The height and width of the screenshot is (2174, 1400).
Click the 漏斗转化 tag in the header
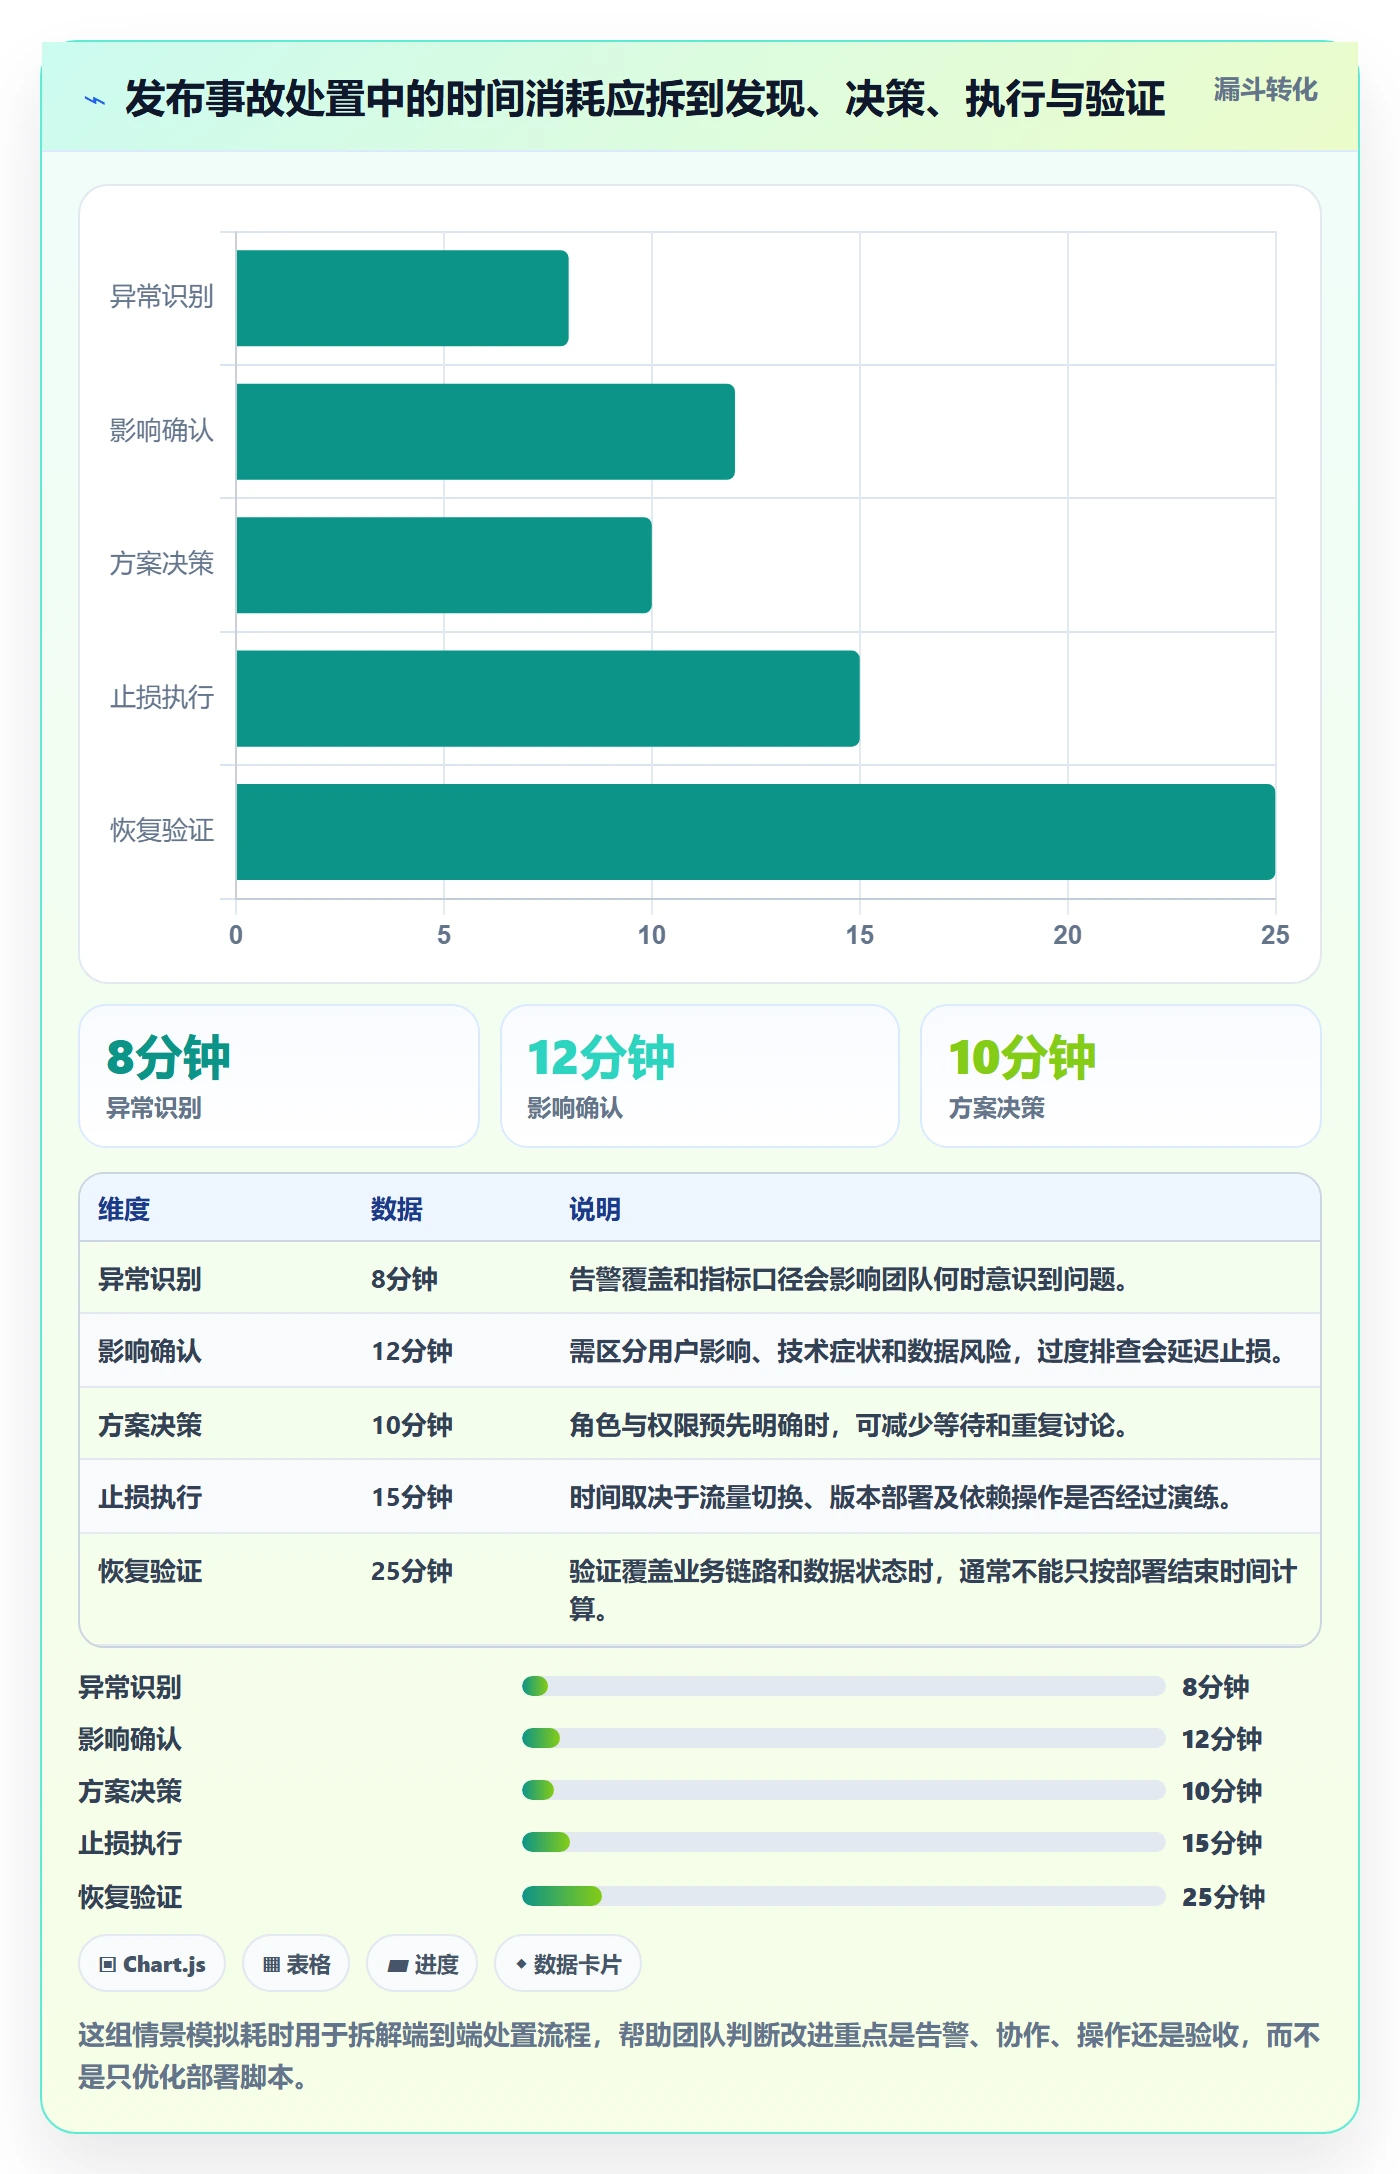click(x=1265, y=90)
